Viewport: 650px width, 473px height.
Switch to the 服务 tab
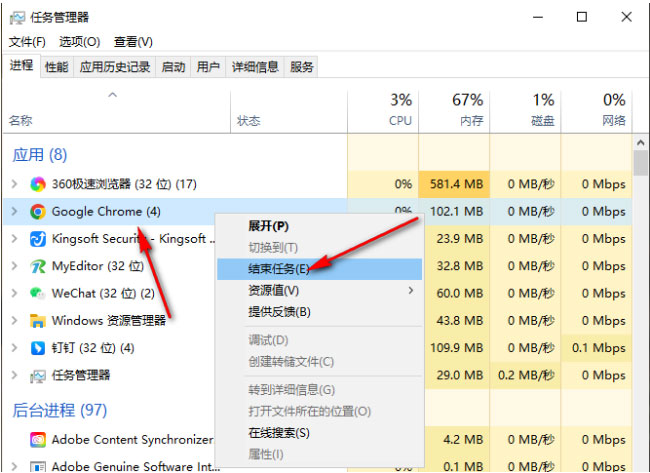[301, 67]
